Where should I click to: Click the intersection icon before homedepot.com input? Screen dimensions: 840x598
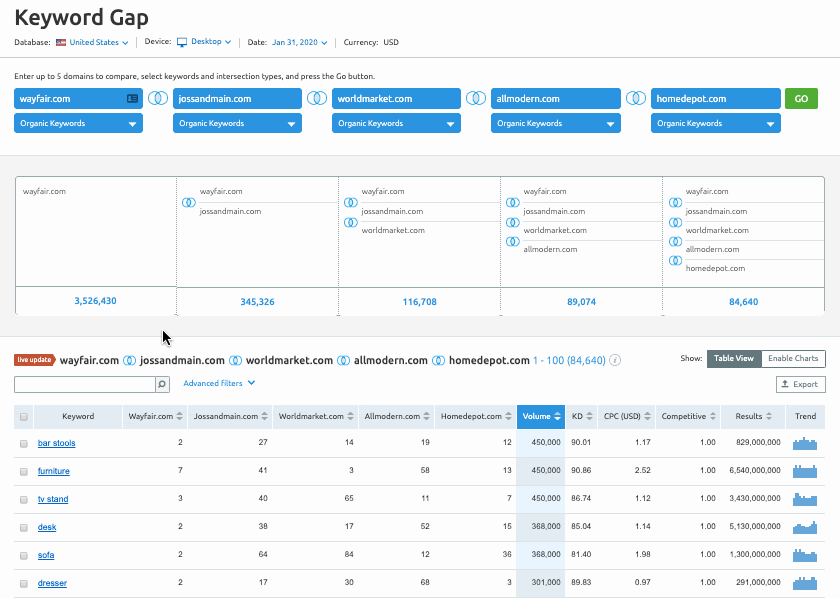point(635,98)
